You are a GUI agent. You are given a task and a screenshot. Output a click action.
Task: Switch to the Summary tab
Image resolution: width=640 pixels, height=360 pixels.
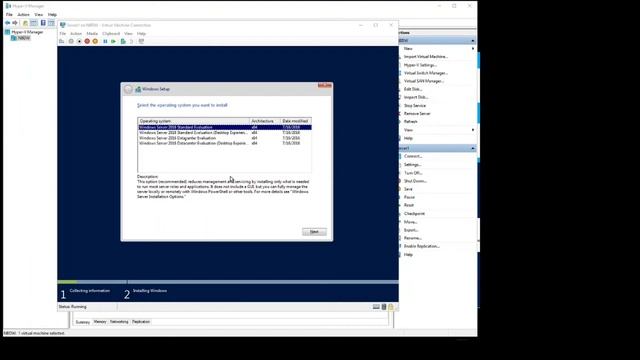pyautogui.click(x=82, y=322)
